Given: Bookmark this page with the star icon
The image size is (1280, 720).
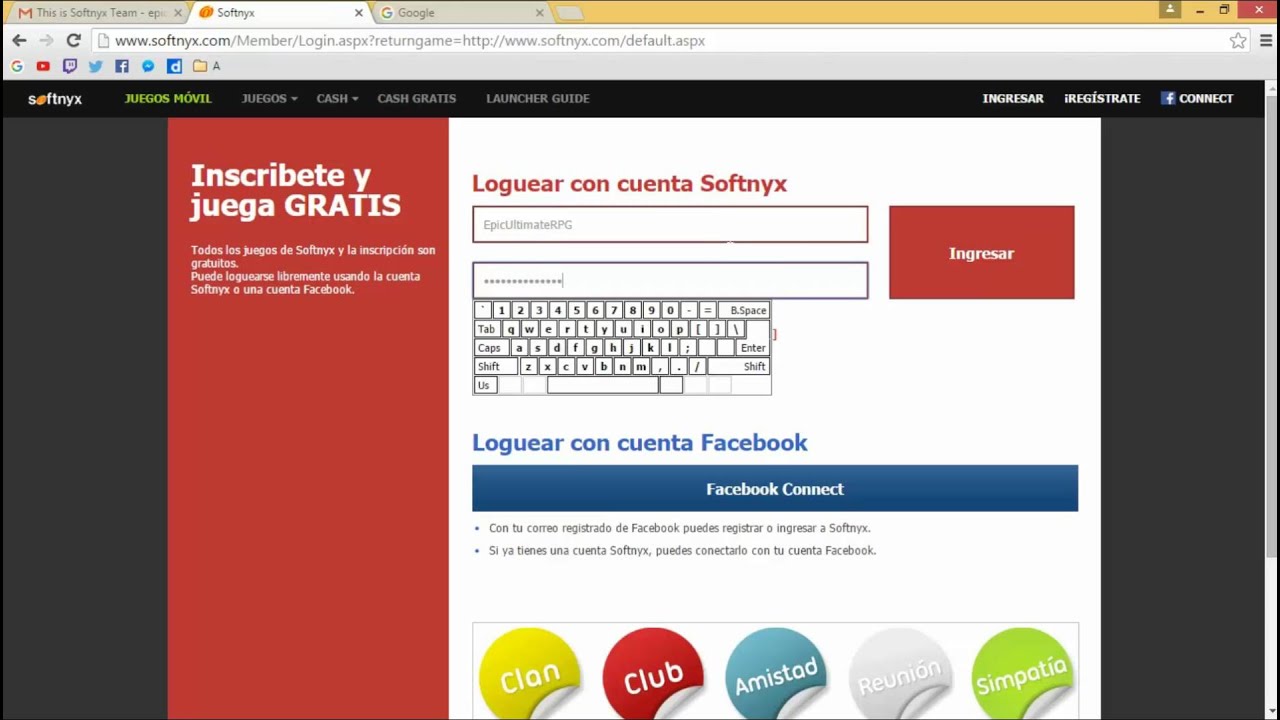Looking at the screenshot, I should [x=1238, y=41].
